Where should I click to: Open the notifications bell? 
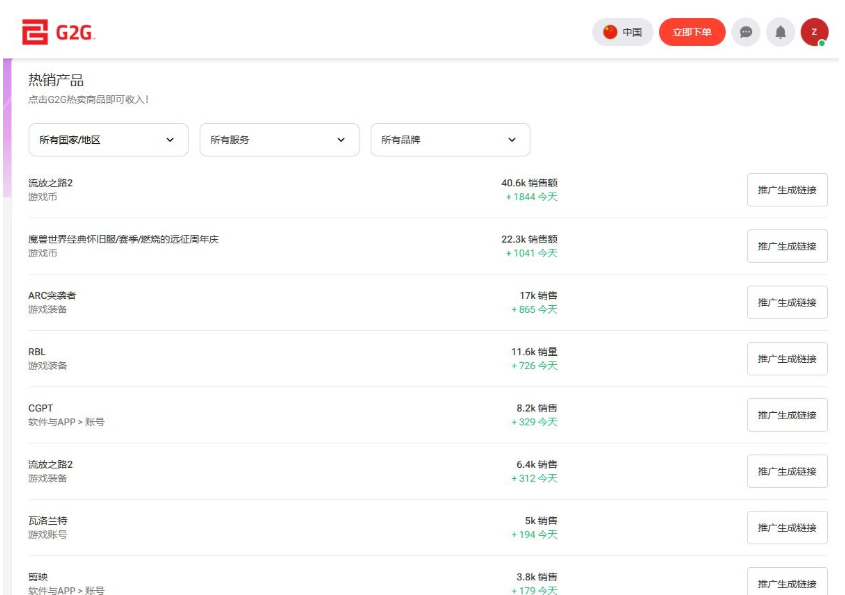click(780, 32)
